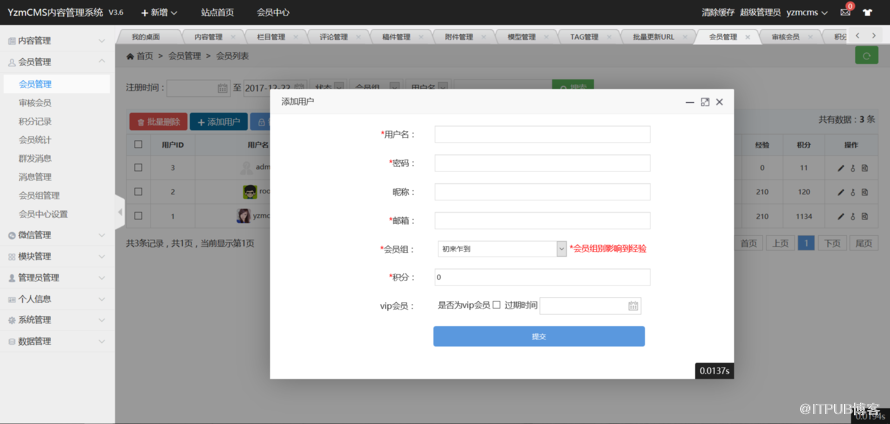Open calendar icon in 注册时间 start date field
Image resolution: width=890 pixels, height=424 pixels.
click(x=222, y=88)
